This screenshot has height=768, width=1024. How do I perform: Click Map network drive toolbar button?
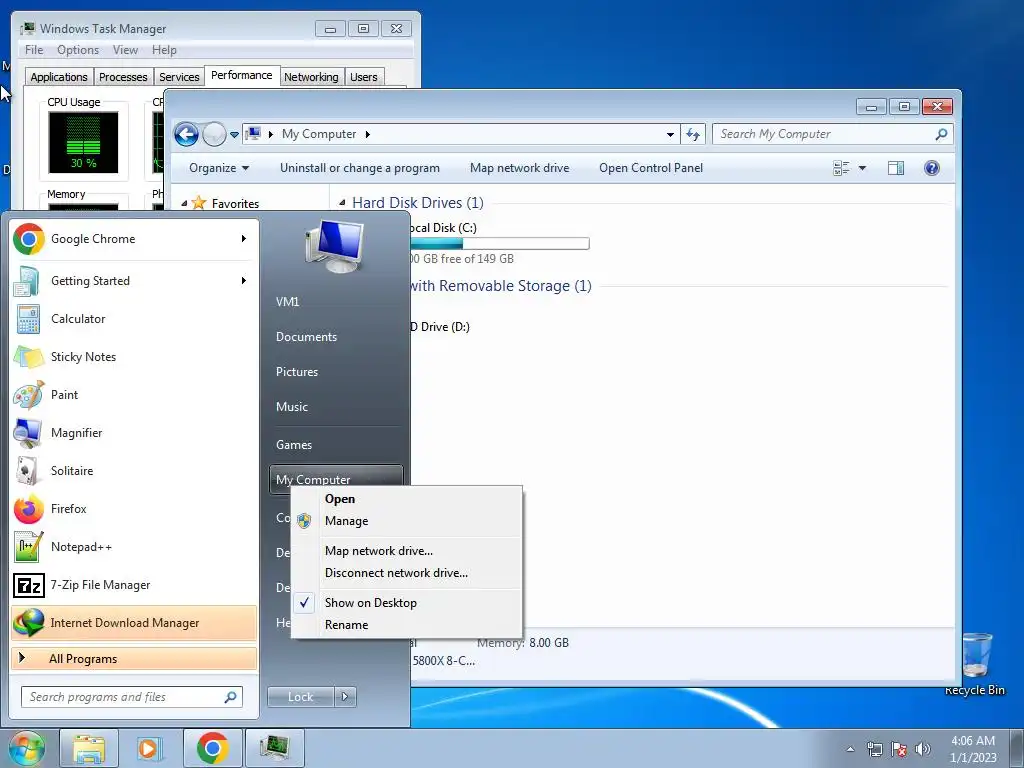pos(519,168)
